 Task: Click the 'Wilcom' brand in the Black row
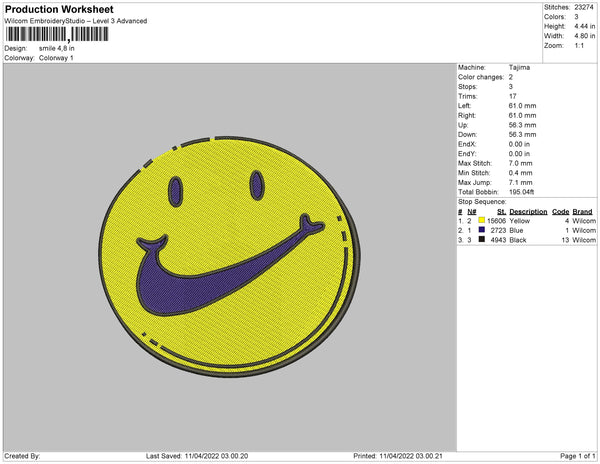[584, 240]
